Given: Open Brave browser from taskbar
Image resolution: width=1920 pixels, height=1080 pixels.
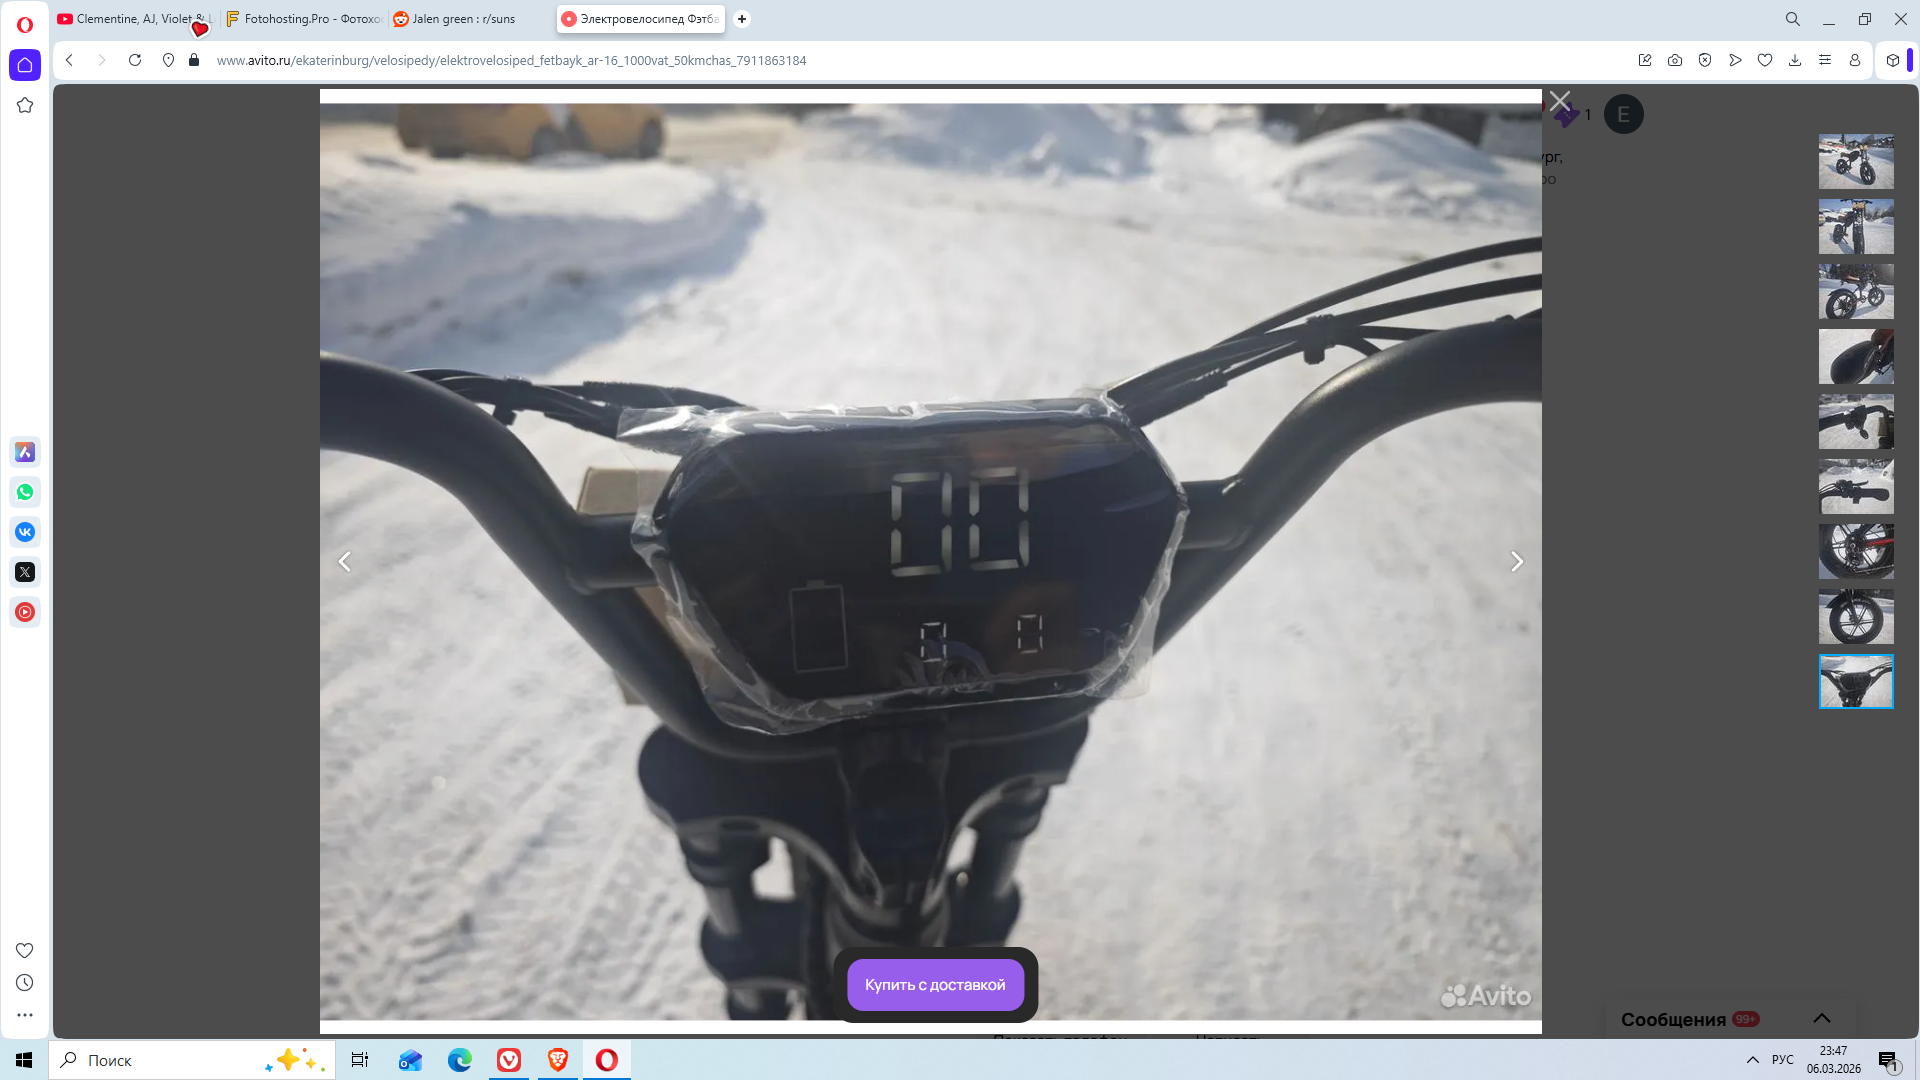Looking at the screenshot, I should tap(558, 1060).
